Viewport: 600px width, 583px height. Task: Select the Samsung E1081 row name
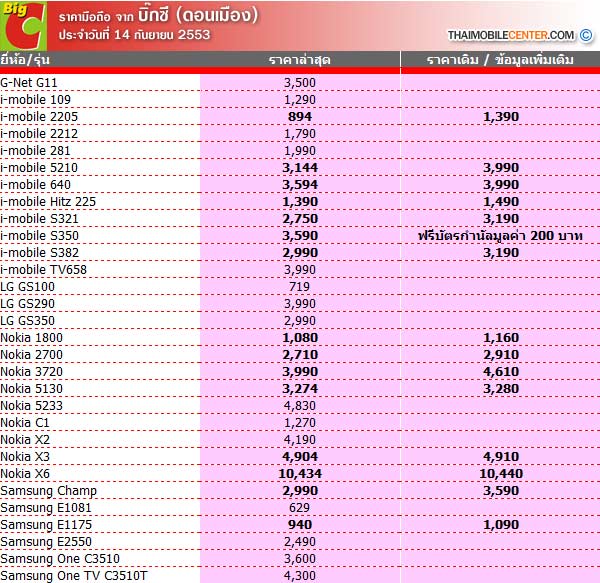click(46, 508)
